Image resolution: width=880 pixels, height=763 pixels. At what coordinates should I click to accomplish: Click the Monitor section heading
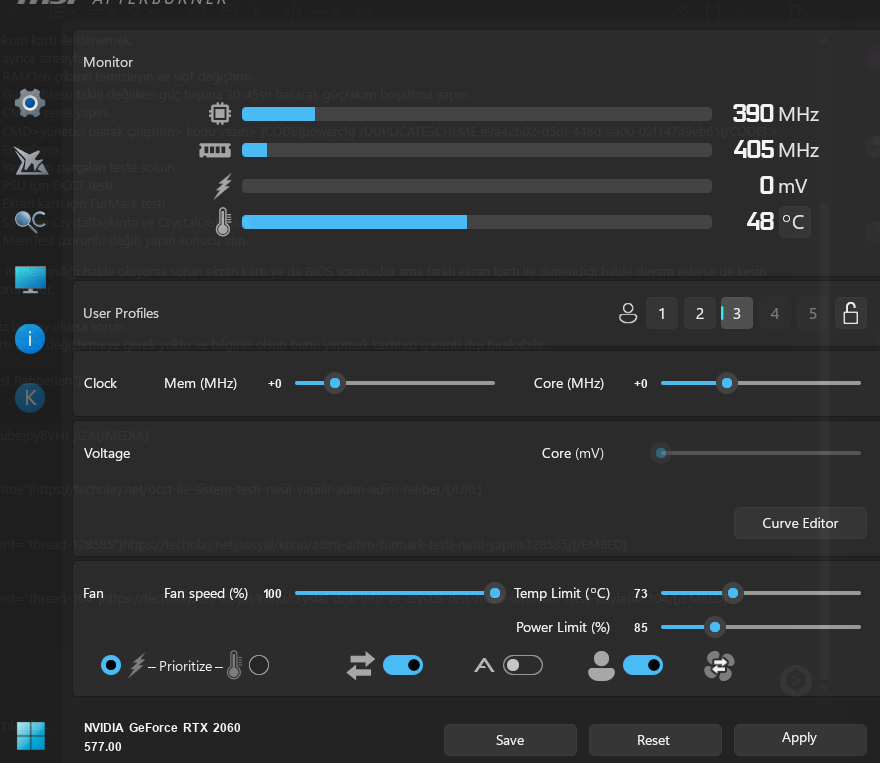point(108,62)
